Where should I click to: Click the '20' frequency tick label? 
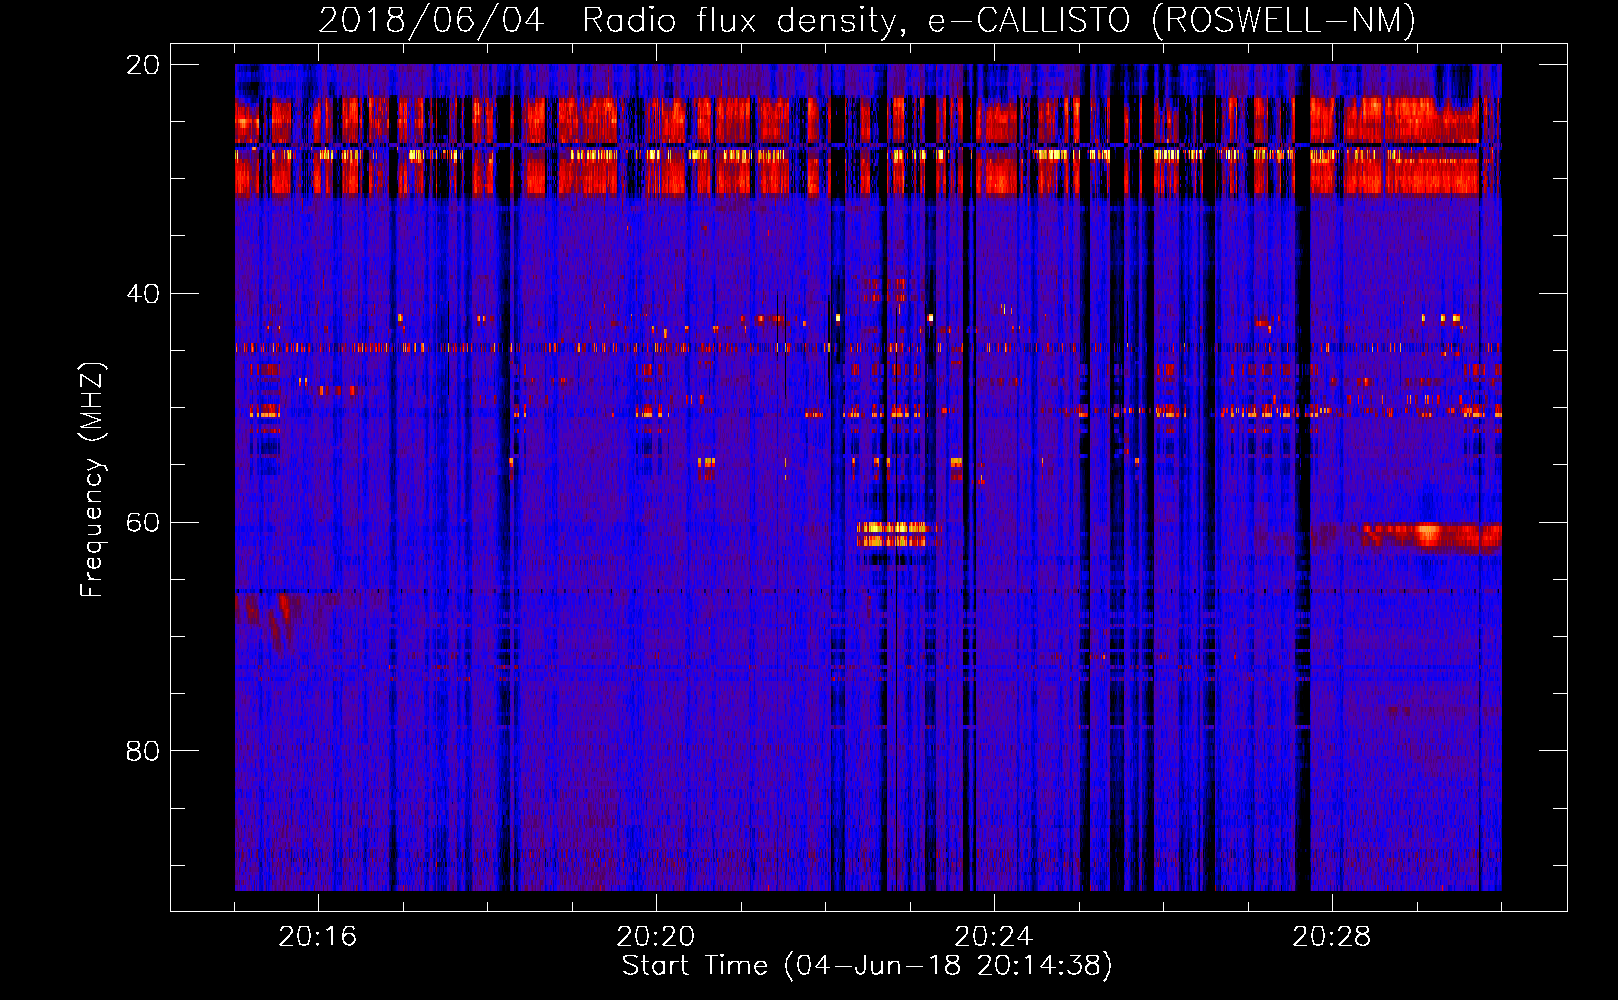click(142, 65)
